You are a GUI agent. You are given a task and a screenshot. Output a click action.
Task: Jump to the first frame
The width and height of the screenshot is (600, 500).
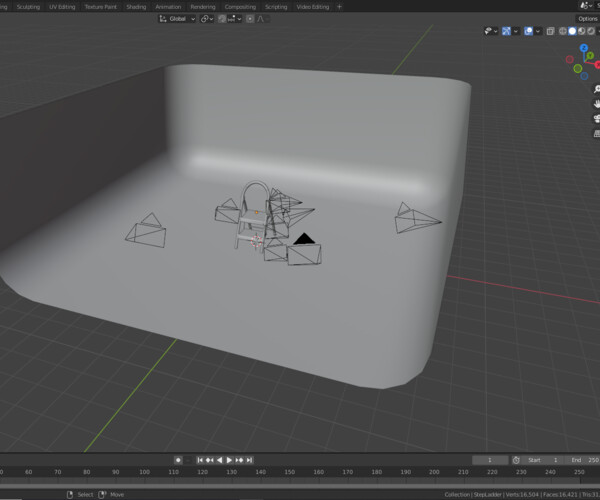(200, 460)
